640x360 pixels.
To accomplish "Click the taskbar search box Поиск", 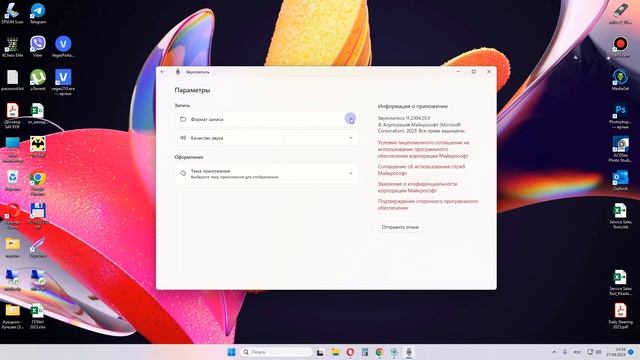I will click(276, 352).
